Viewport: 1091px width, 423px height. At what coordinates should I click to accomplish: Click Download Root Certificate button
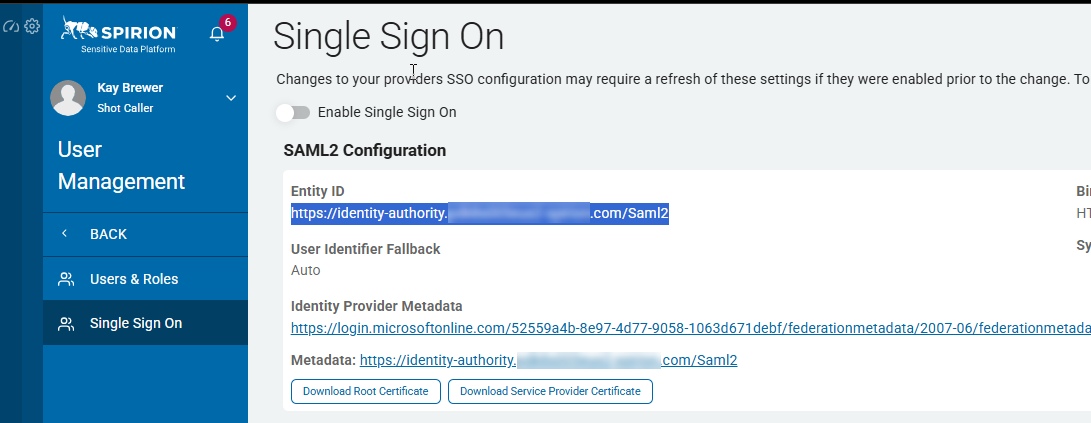pos(365,391)
